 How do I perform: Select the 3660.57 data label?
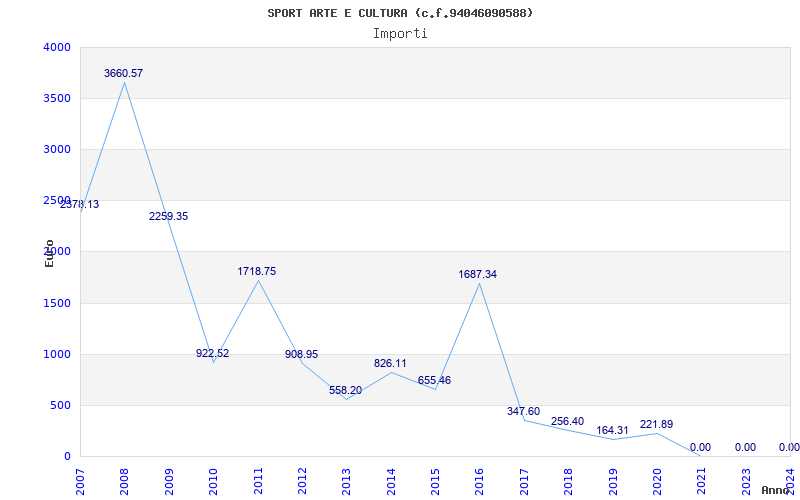point(123,73)
